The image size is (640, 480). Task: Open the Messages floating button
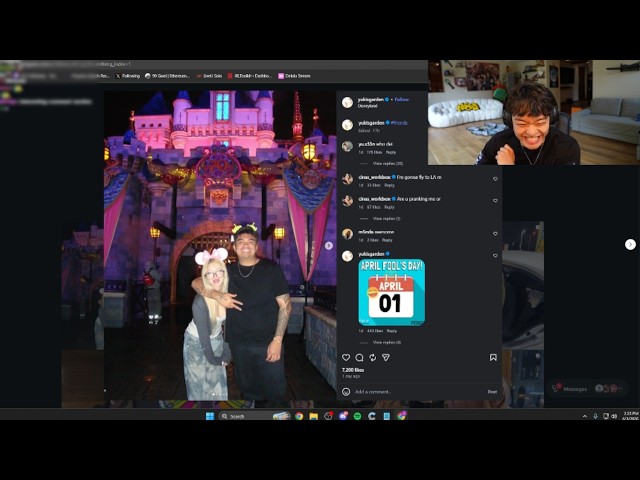(588, 389)
